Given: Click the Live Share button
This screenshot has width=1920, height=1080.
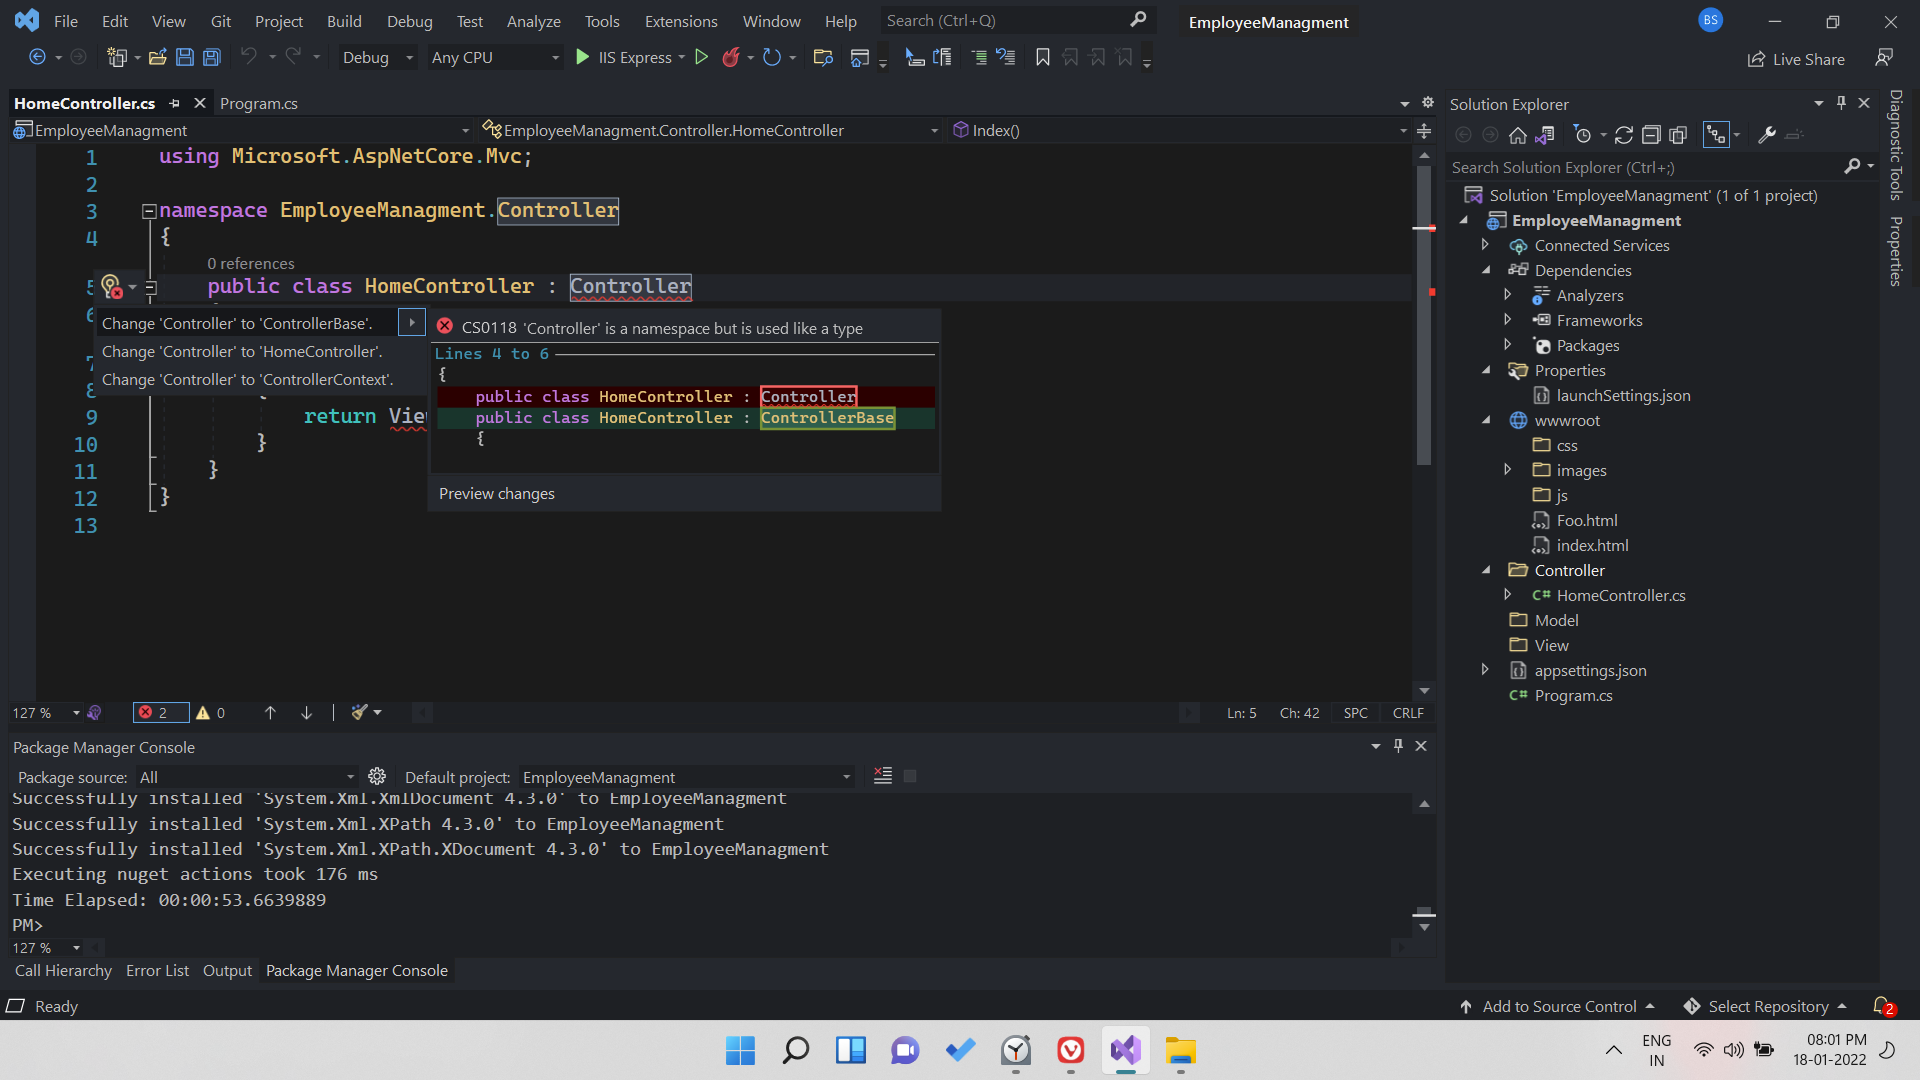Looking at the screenshot, I should point(1795,59).
